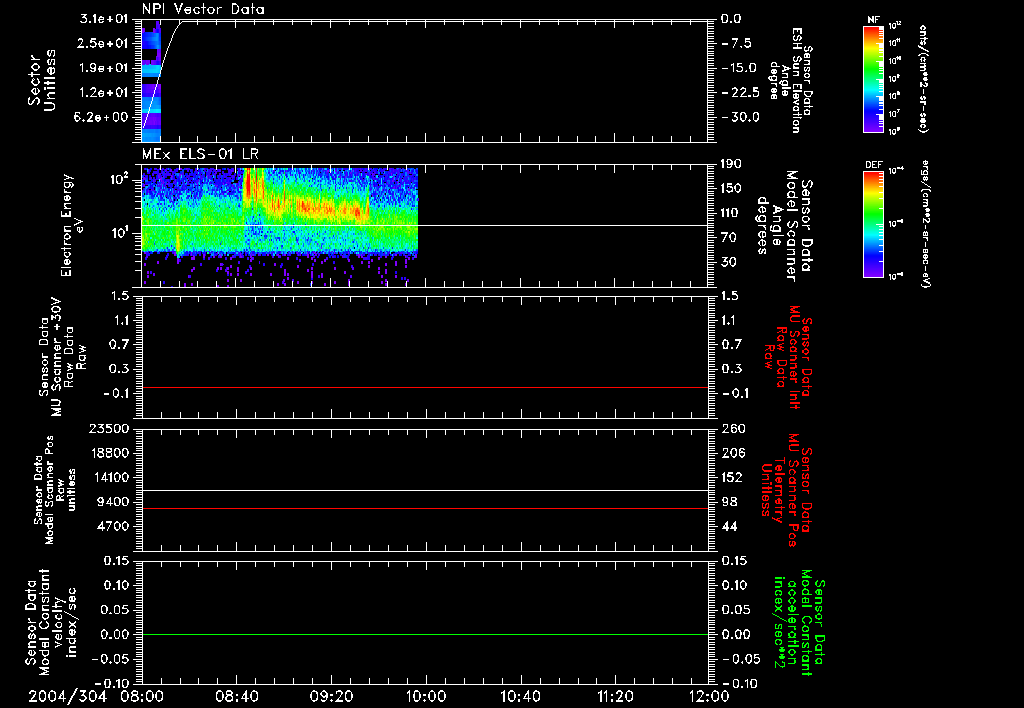Click the DEF color bar units label
The image size is (1024, 708).
point(924,223)
